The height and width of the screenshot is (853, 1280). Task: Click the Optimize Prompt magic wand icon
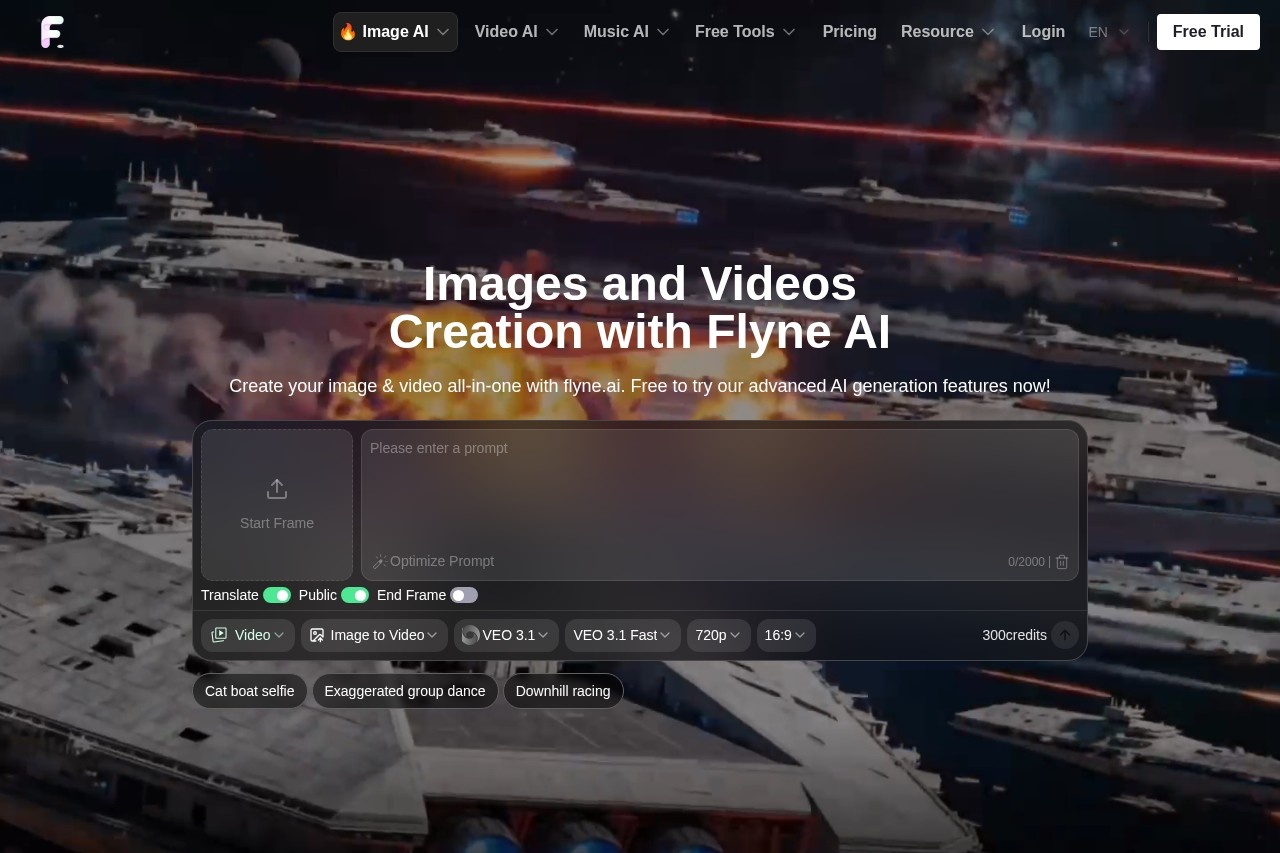tap(380, 562)
